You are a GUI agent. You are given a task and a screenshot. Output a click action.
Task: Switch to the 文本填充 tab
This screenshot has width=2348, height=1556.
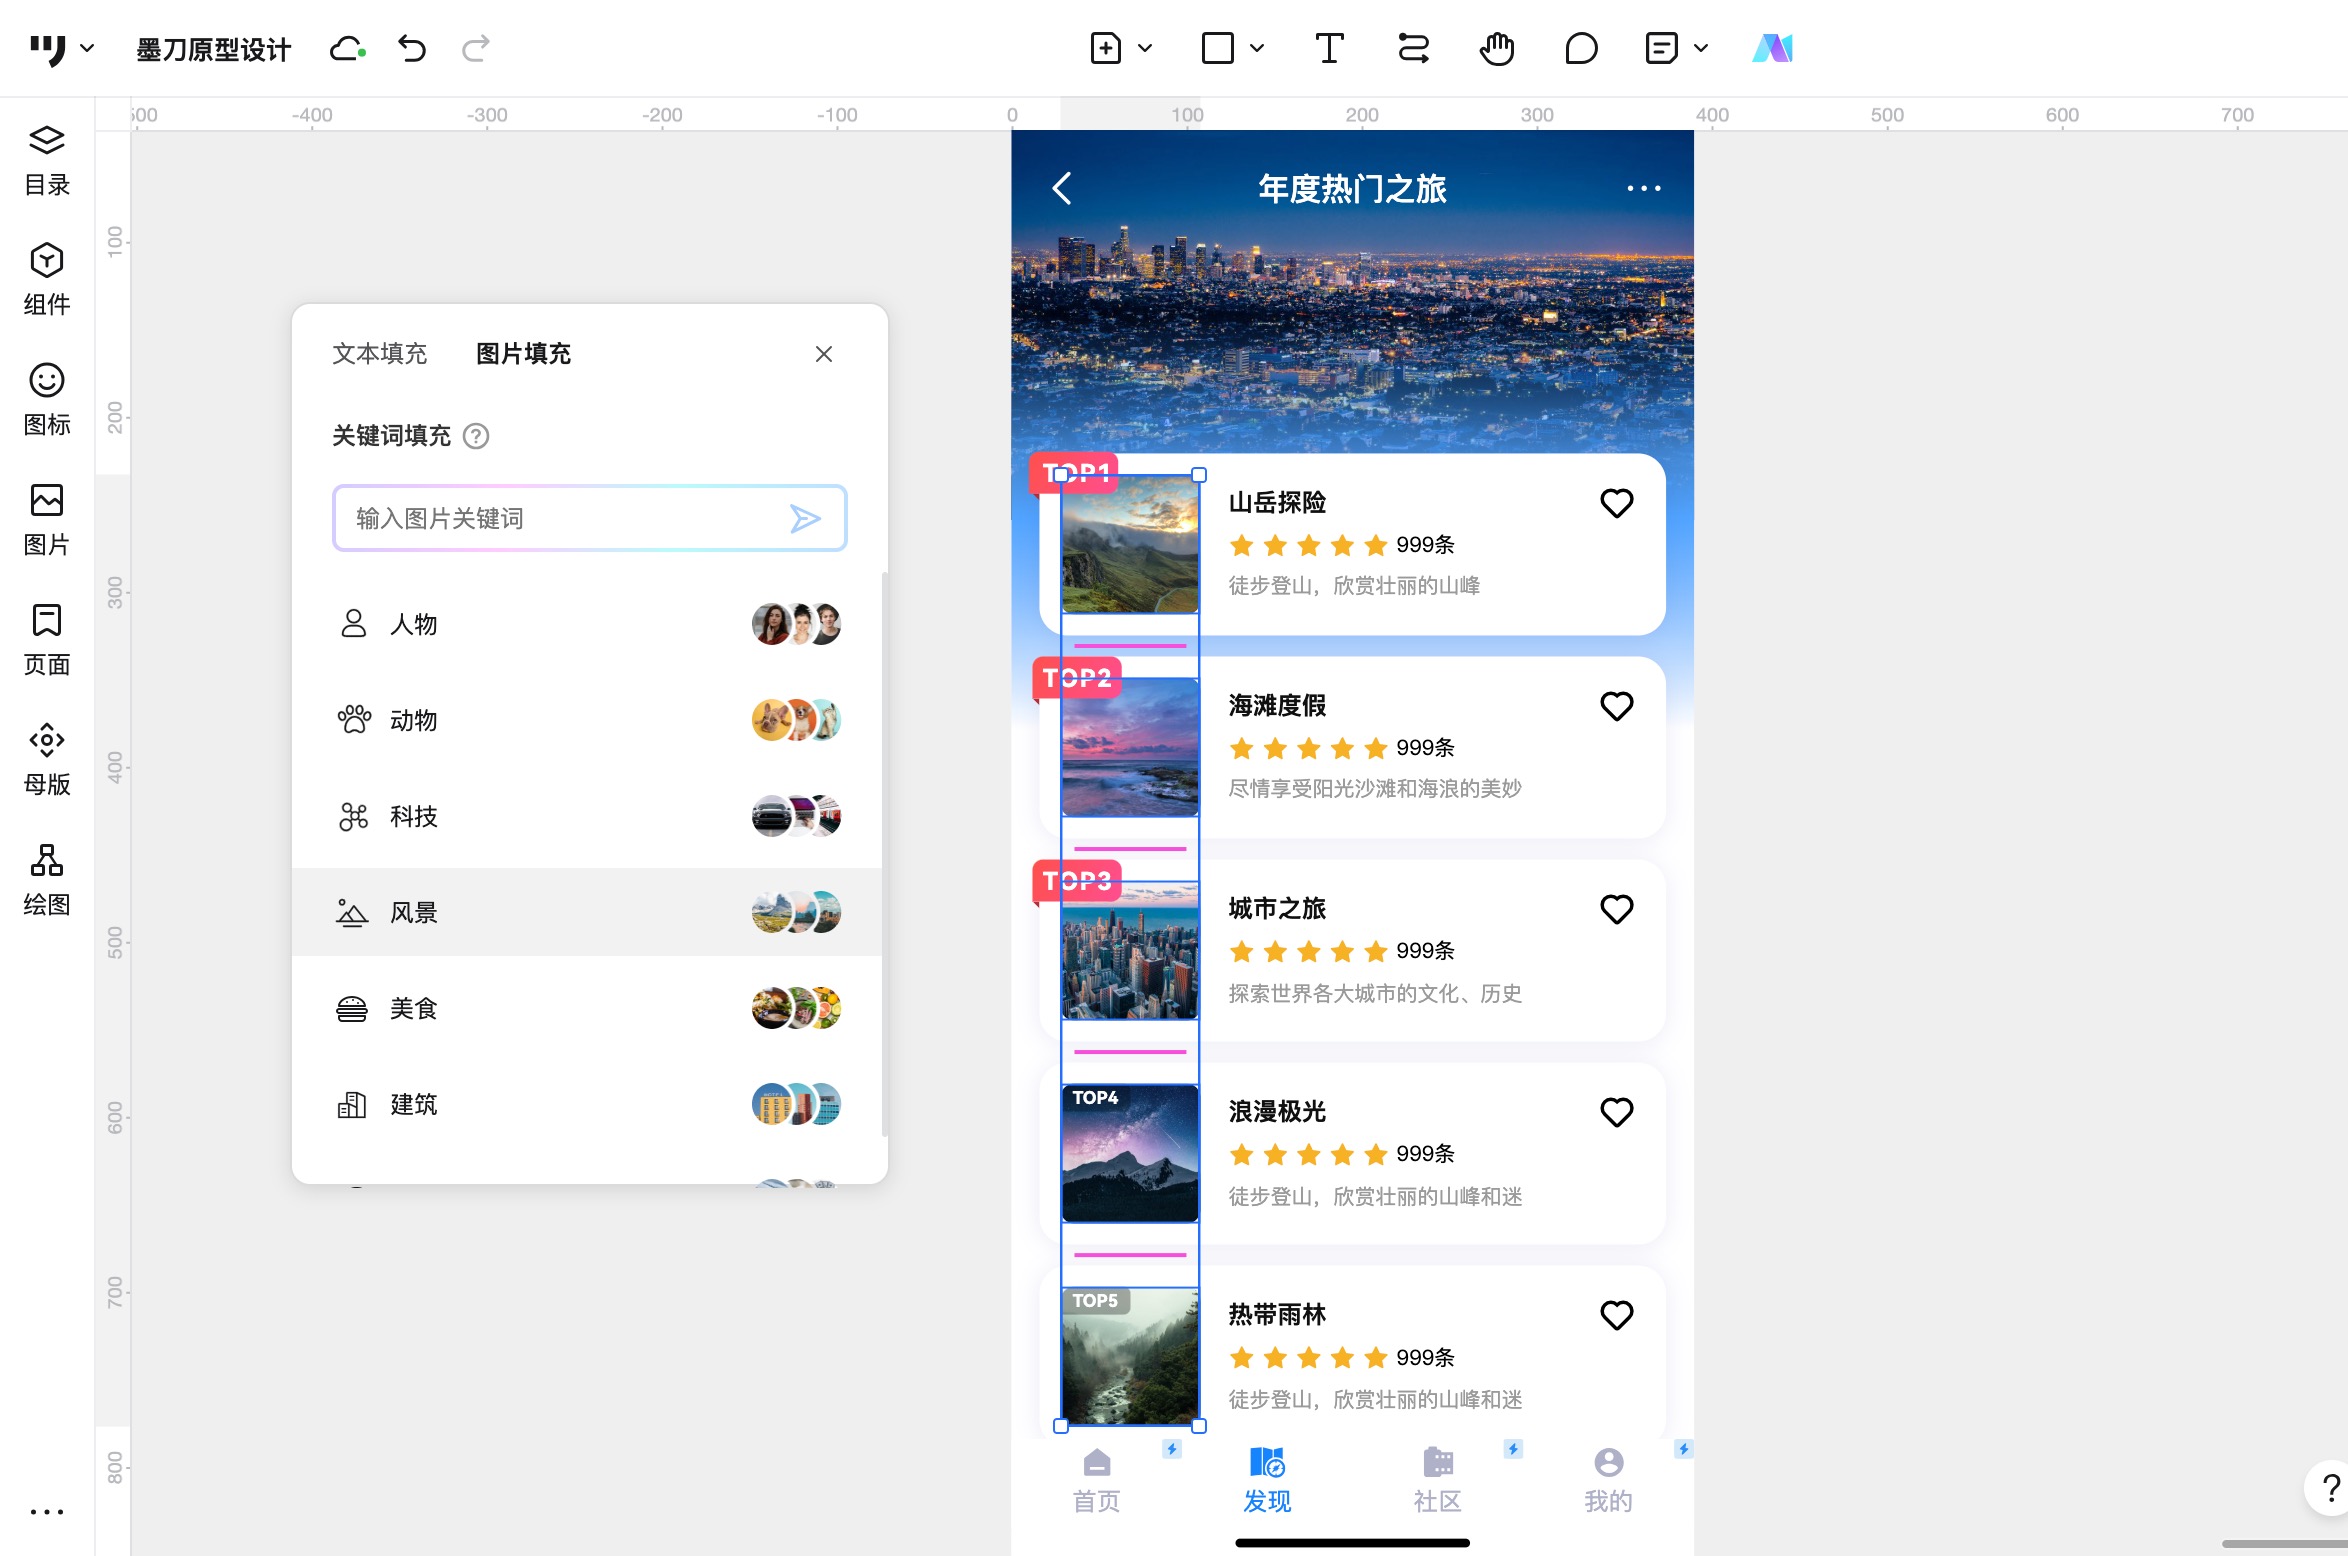(379, 354)
